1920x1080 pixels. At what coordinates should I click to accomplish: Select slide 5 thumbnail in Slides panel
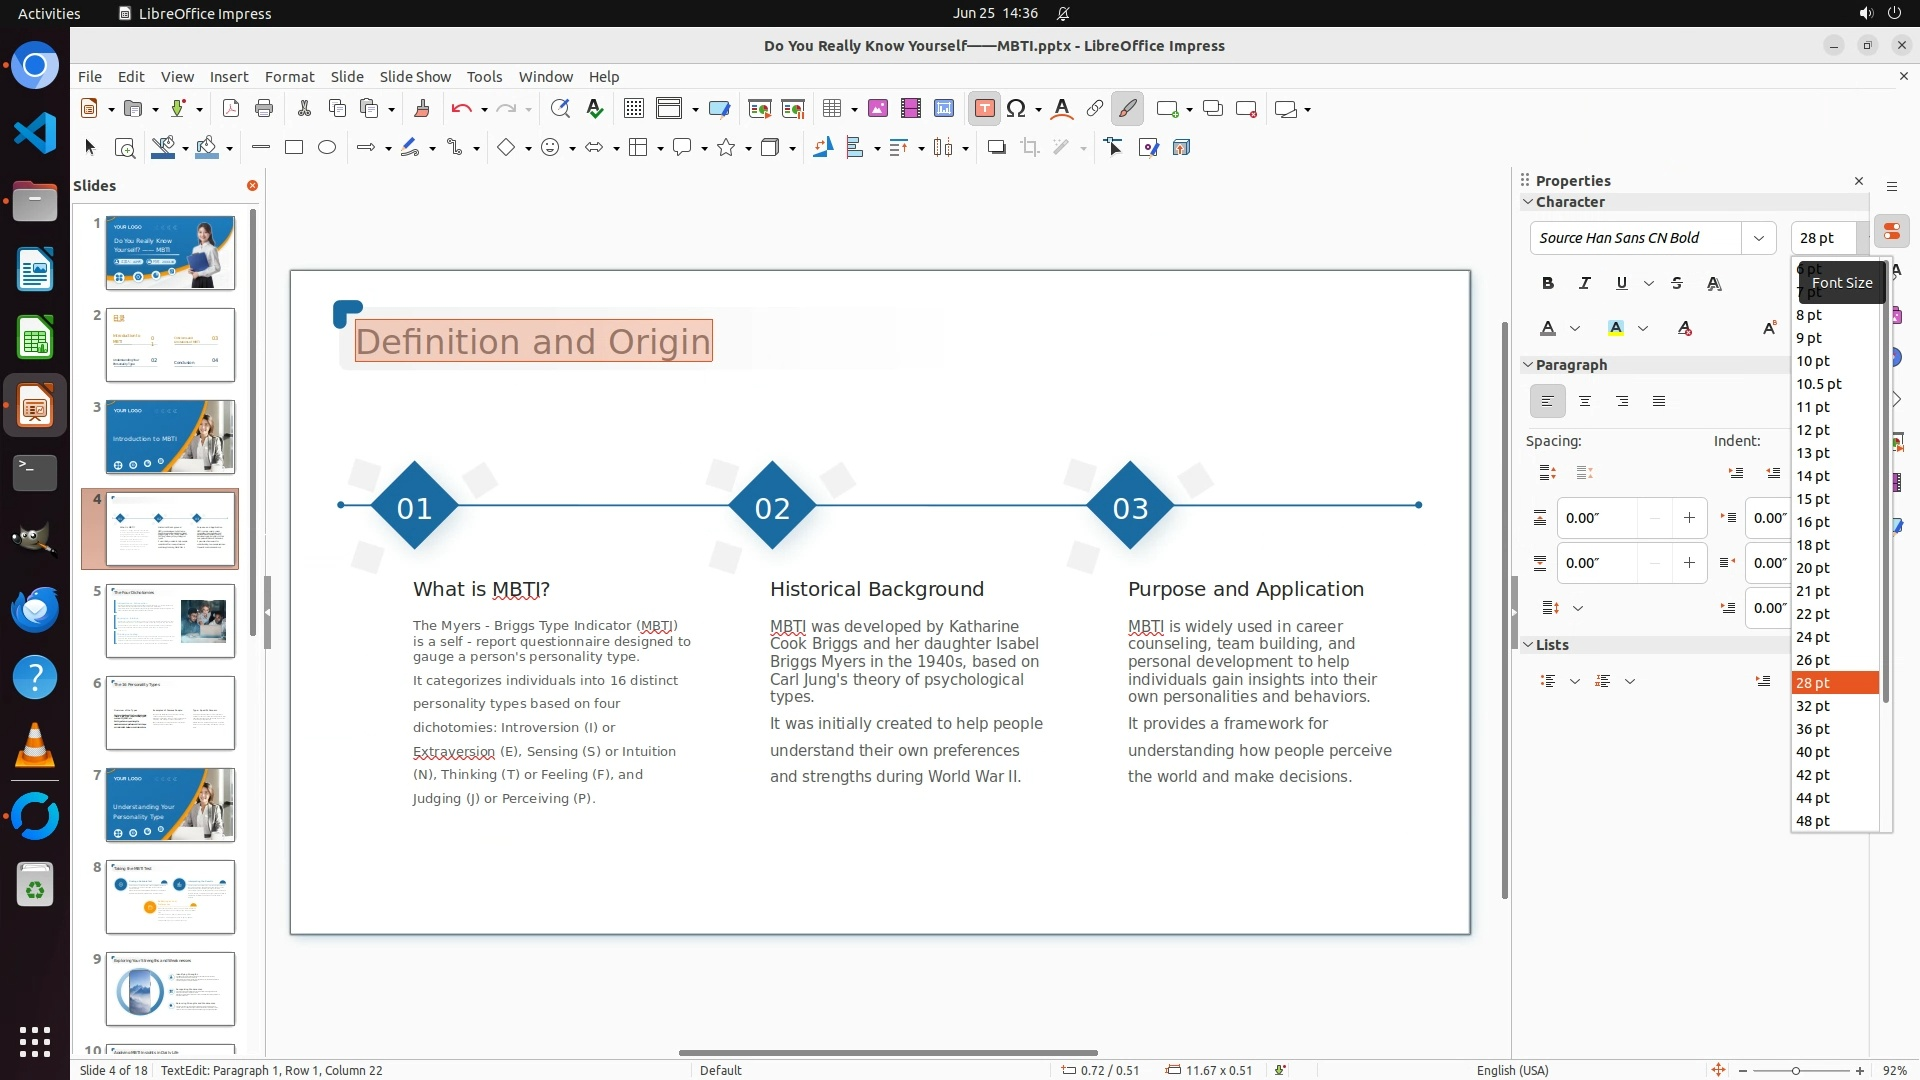(170, 621)
